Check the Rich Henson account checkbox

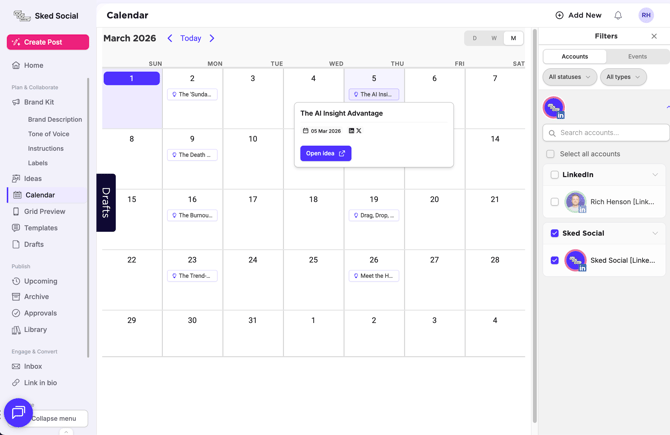coord(555,202)
